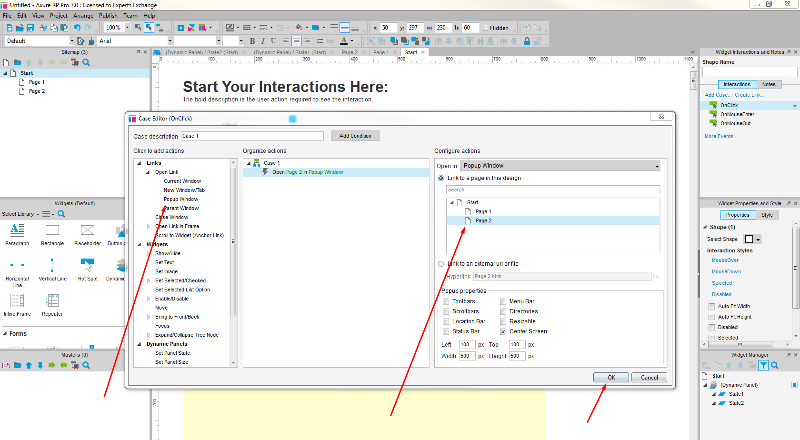Click Cancel in the Case Editor
The height and width of the screenshot is (440, 800).
(x=649, y=378)
